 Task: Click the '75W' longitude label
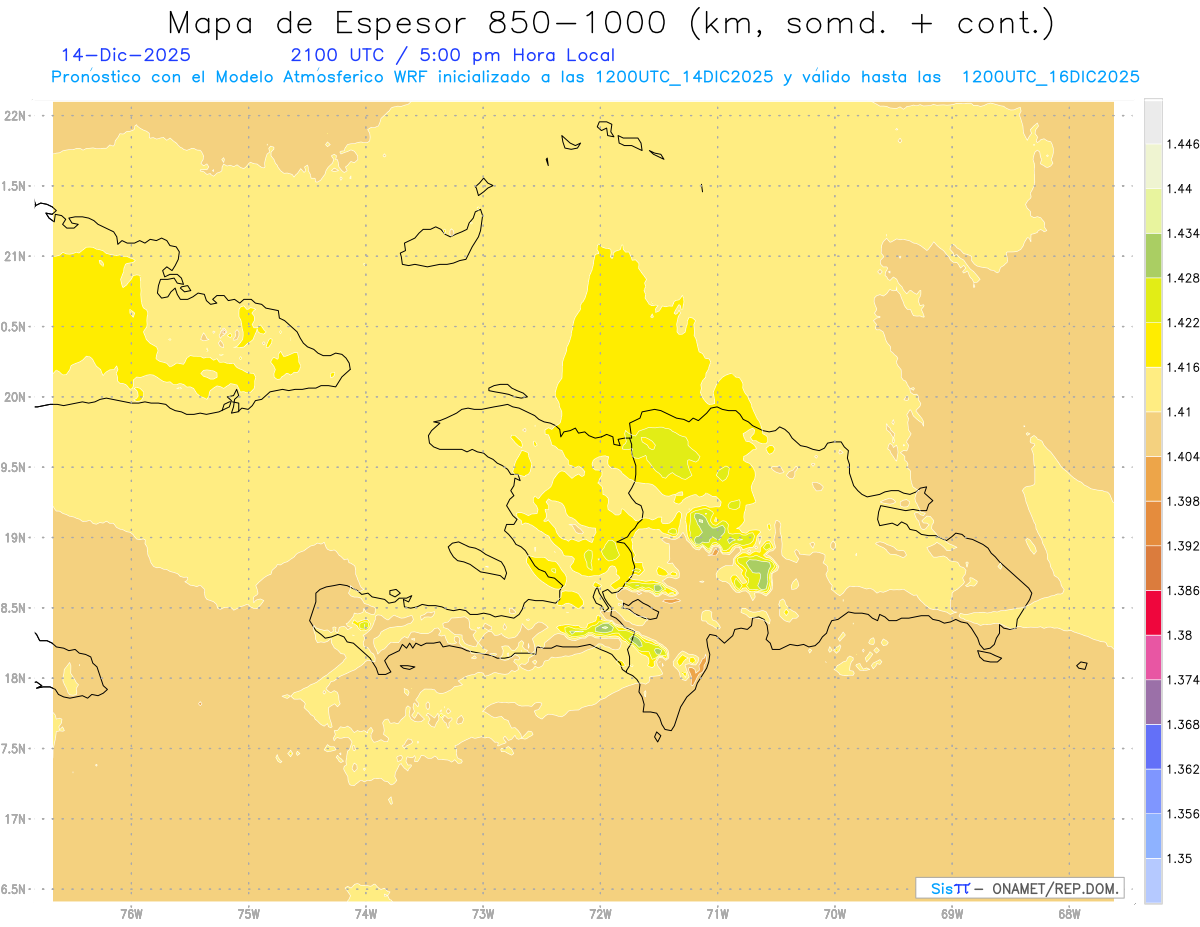tap(248, 913)
